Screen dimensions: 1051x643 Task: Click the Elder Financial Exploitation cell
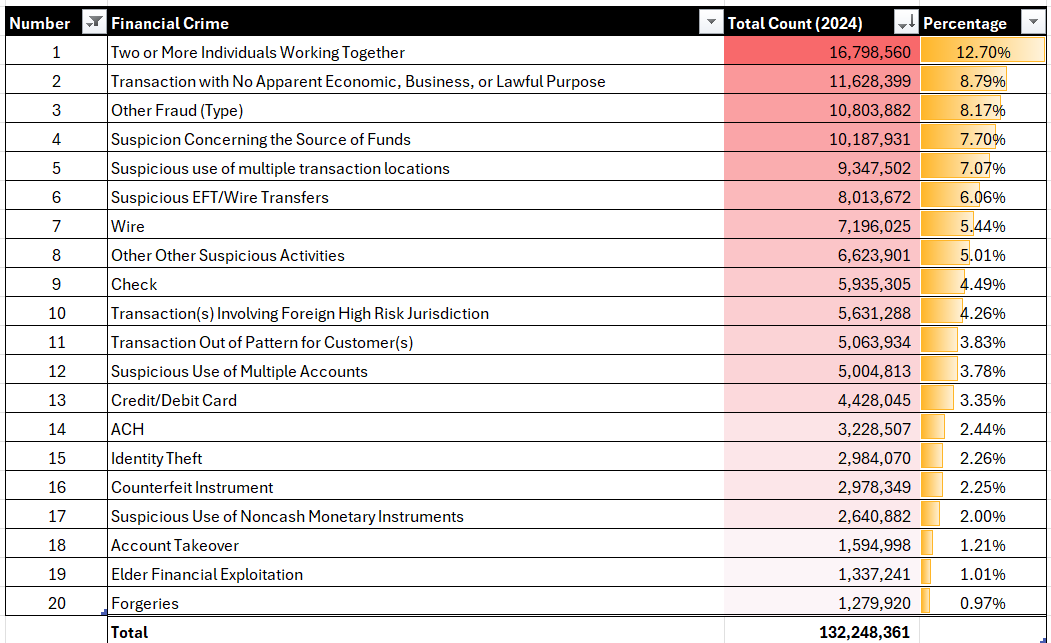[207, 574]
